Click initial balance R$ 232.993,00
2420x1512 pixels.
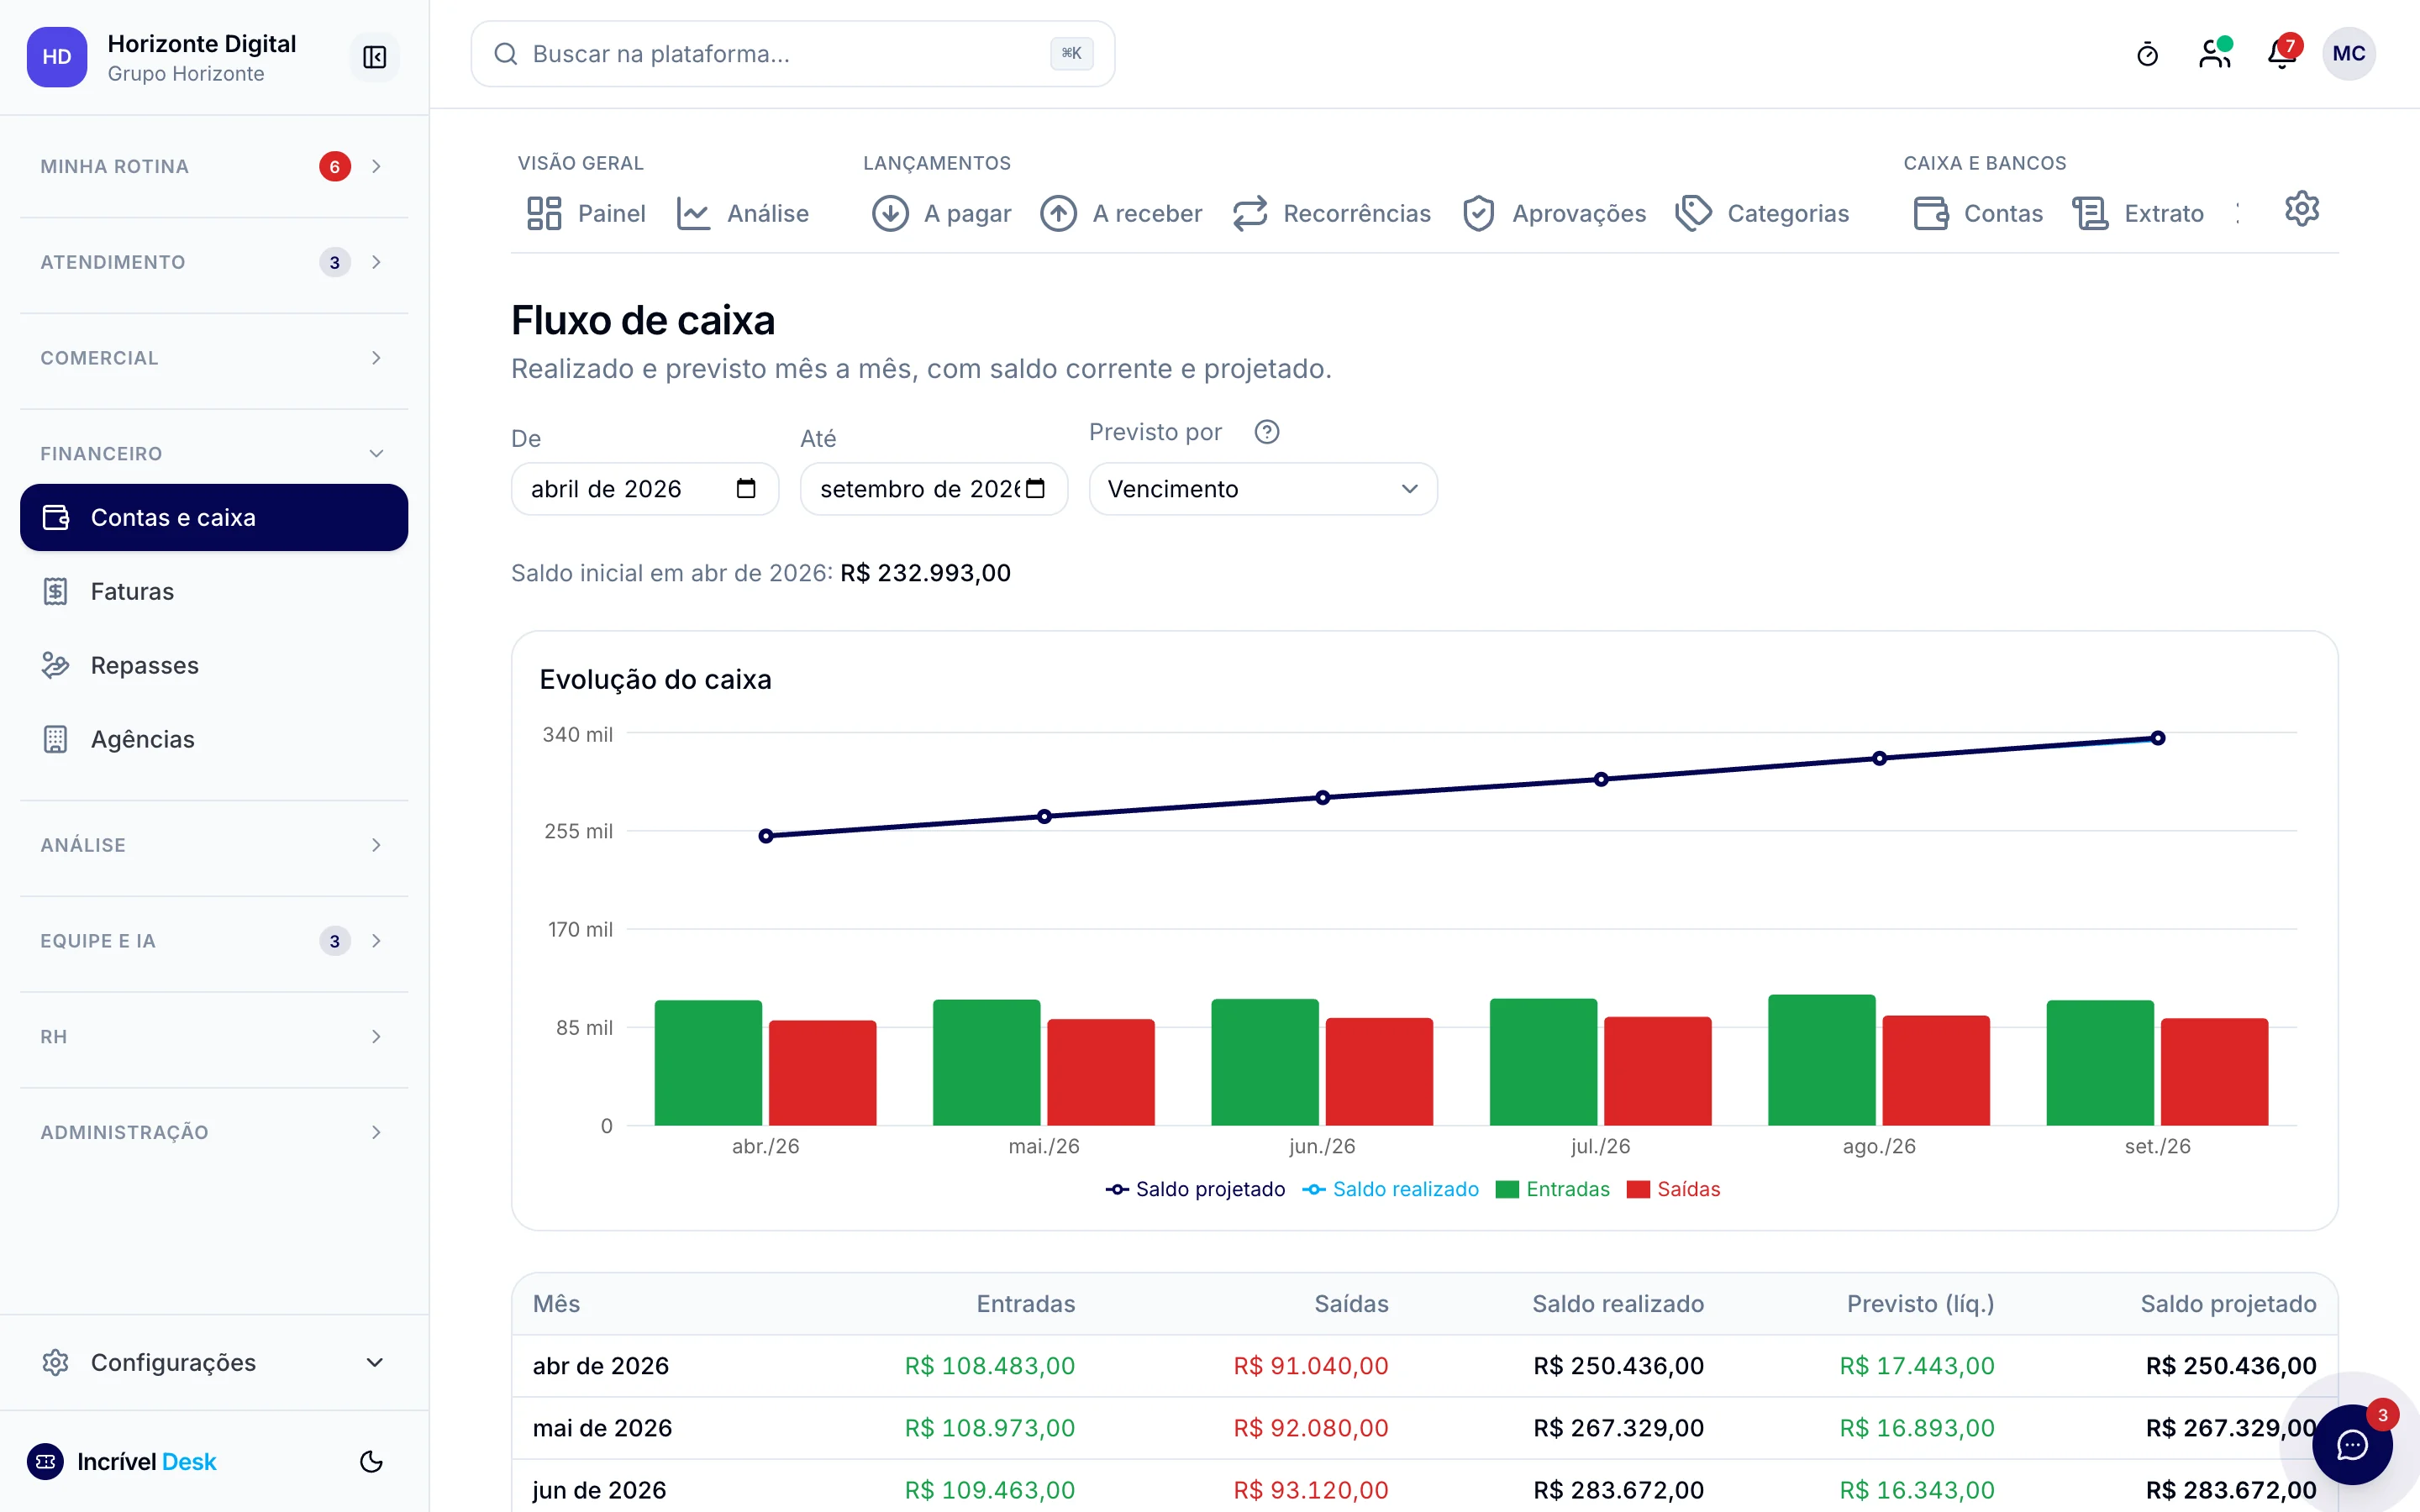coord(925,573)
